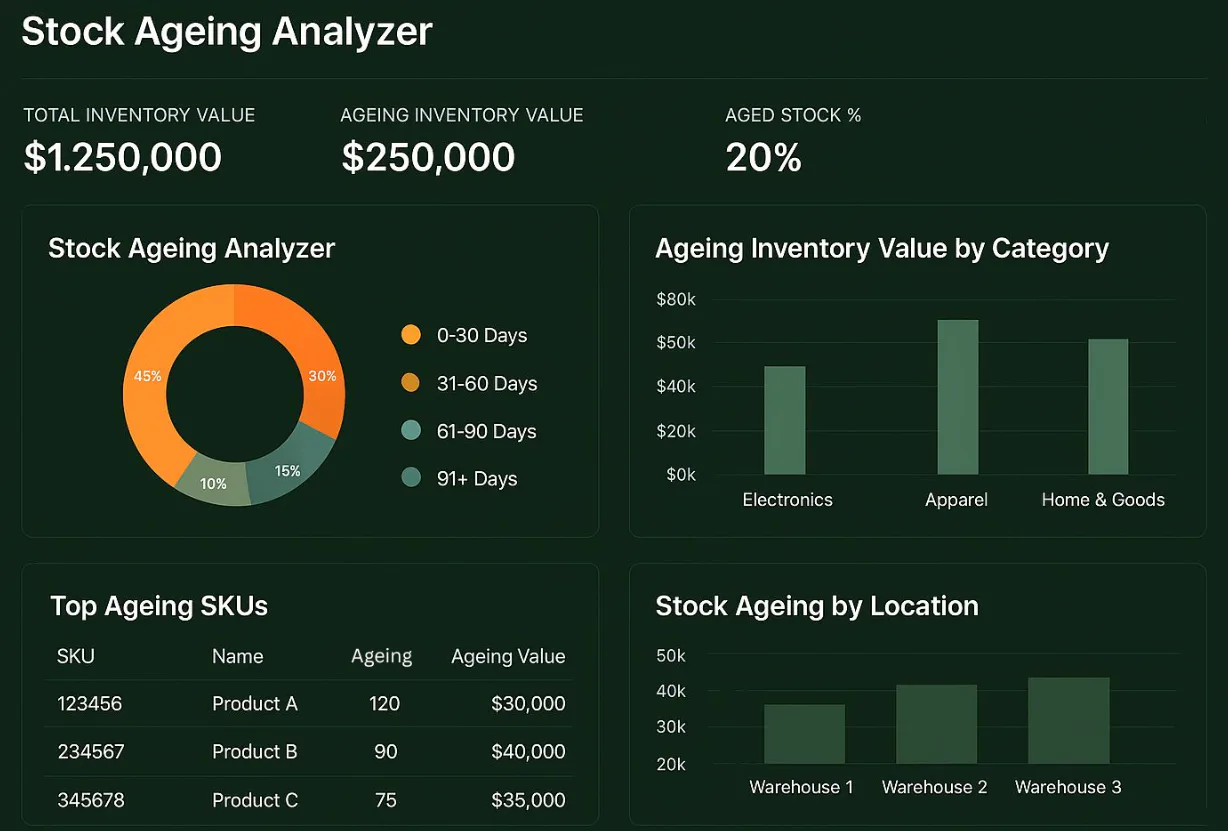Click the Ageing Inventory Value by Category title
1228x831 pixels.
coord(882,248)
